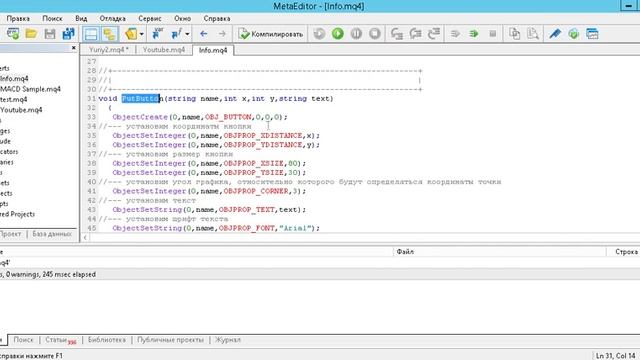The image size is (640, 360).
Task: Click the document compare icon
Action: [x=514, y=34]
